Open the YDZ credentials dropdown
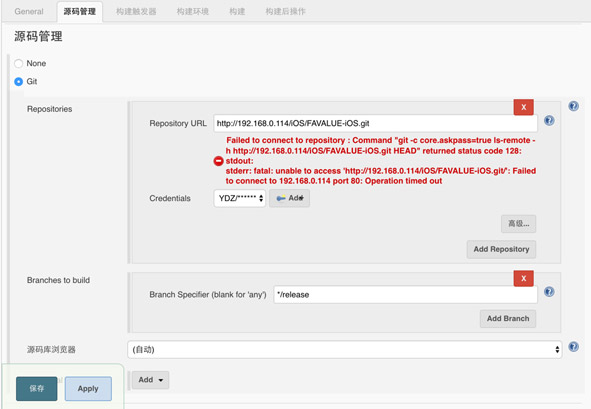 click(240, 198)
